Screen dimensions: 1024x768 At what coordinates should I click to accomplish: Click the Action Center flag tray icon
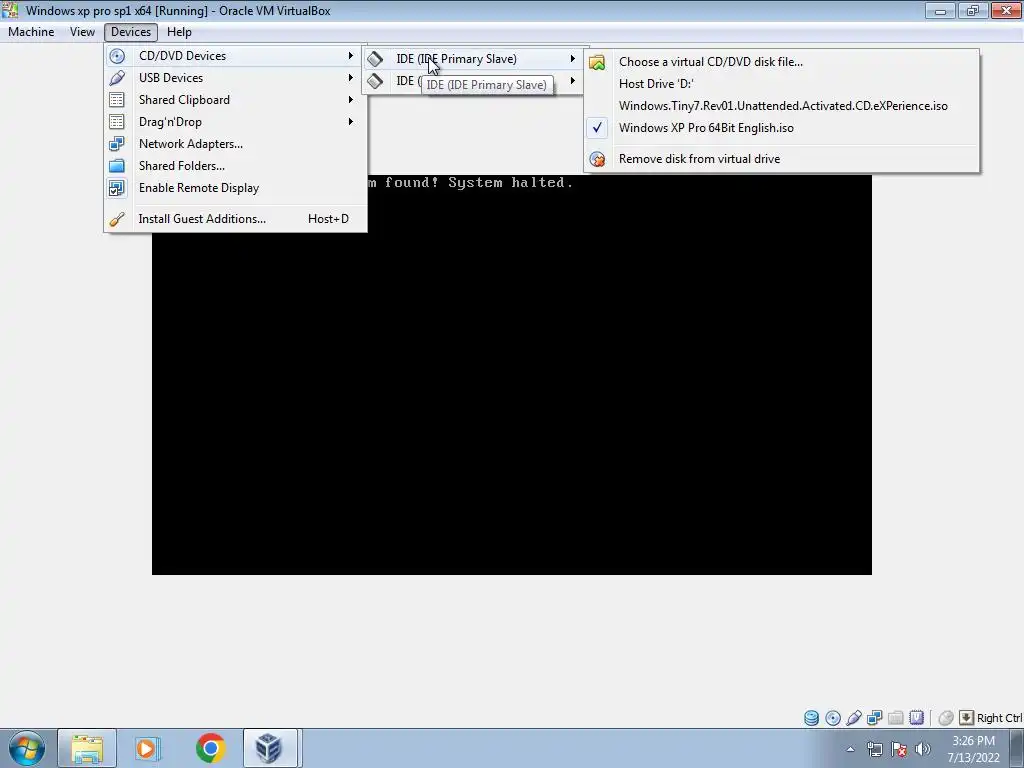(x=899, y=749)
